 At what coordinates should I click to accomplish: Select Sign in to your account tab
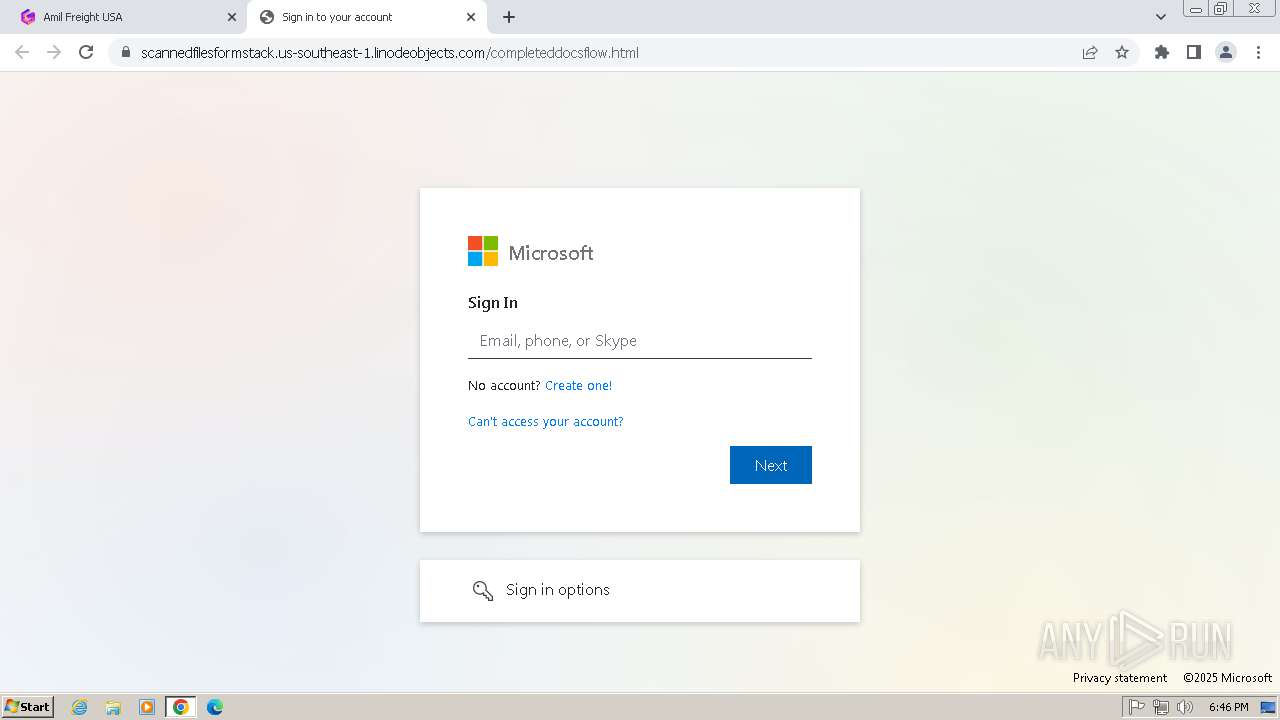(x=367, y=17)
